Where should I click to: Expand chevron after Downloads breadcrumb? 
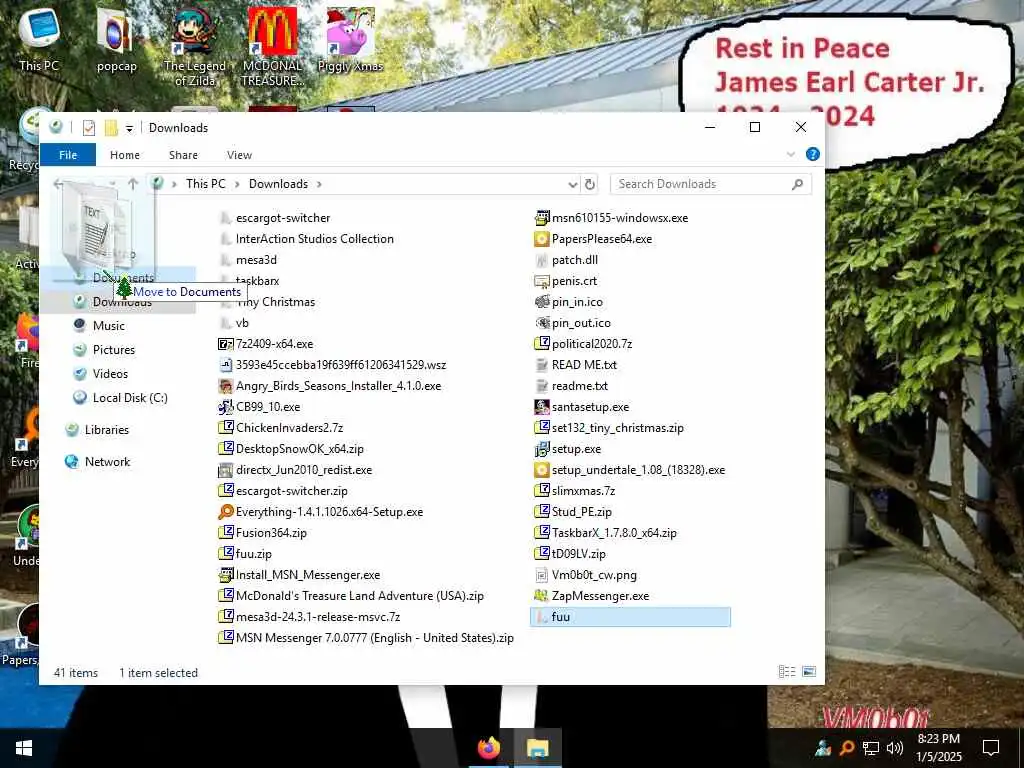(x=319, y=184)
